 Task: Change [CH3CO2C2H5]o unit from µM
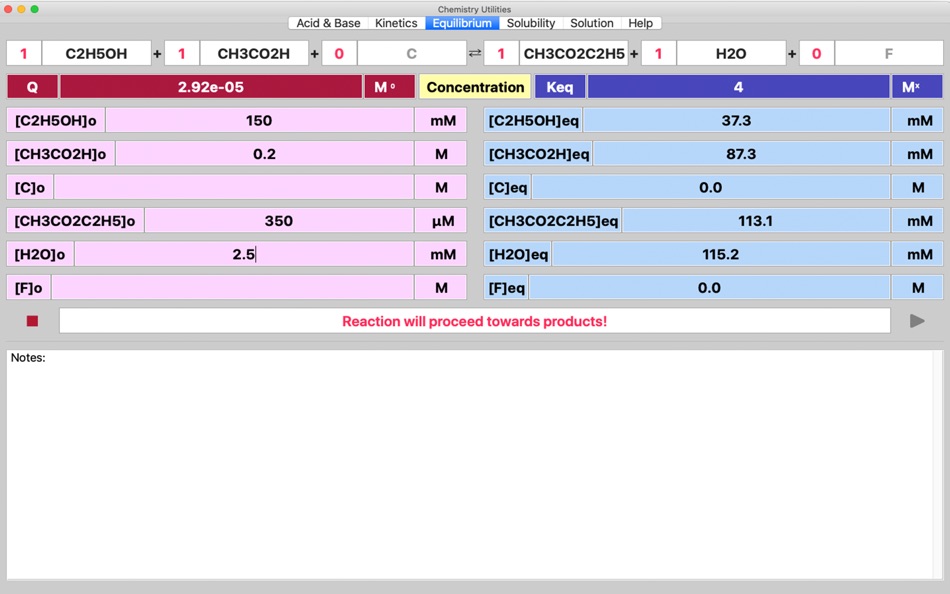(x=441, y=221)
